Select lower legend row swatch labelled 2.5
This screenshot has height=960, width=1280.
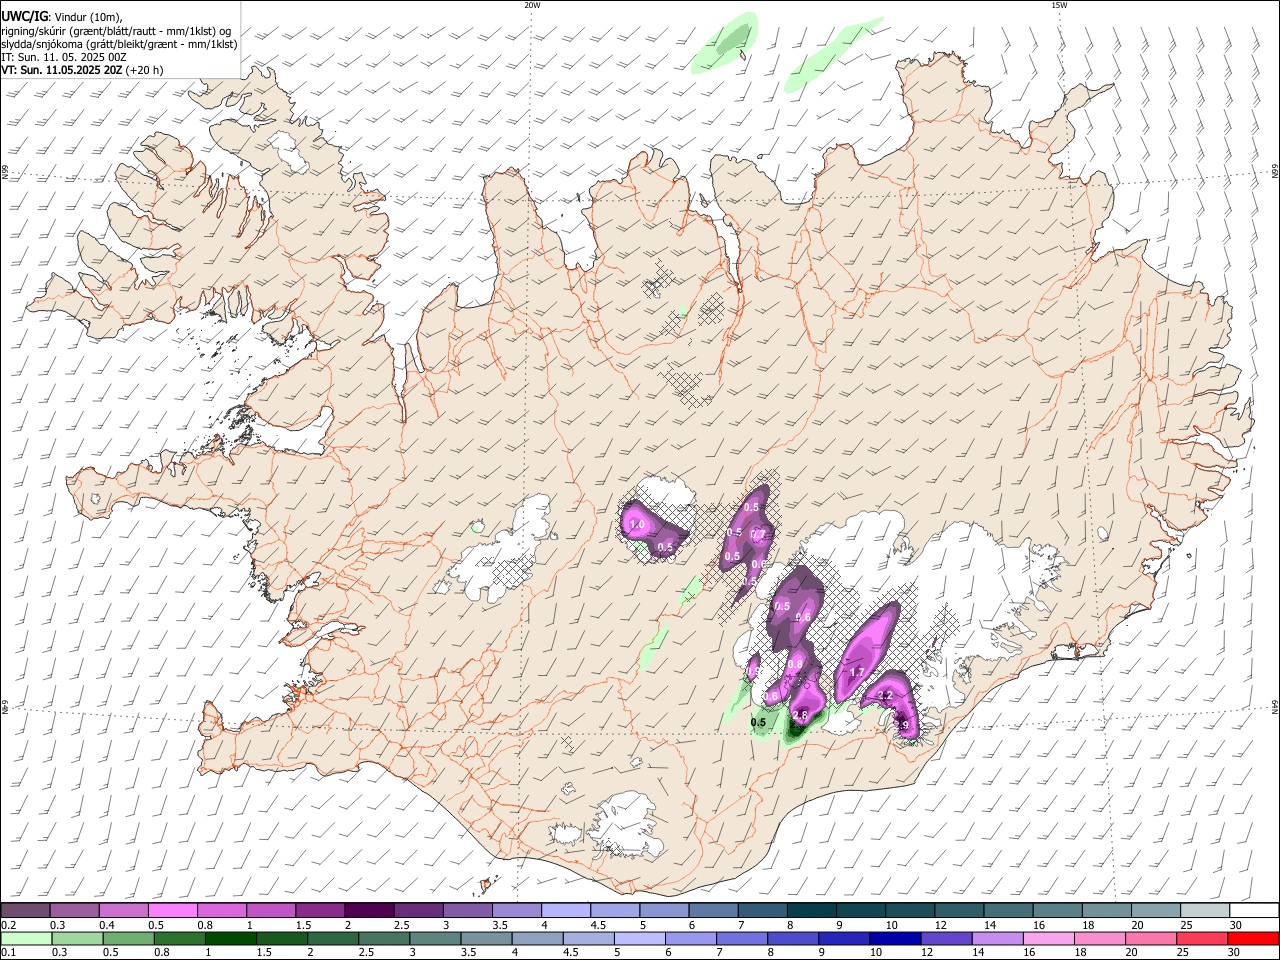[384, 938]
